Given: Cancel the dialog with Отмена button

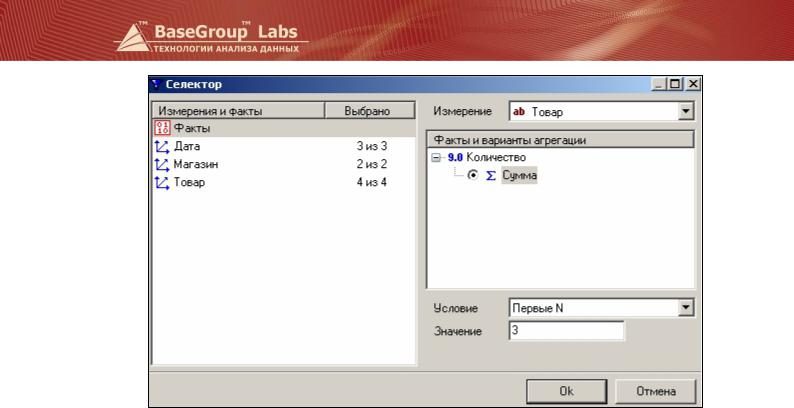Looking at the screenshot, I should [656, 391].
